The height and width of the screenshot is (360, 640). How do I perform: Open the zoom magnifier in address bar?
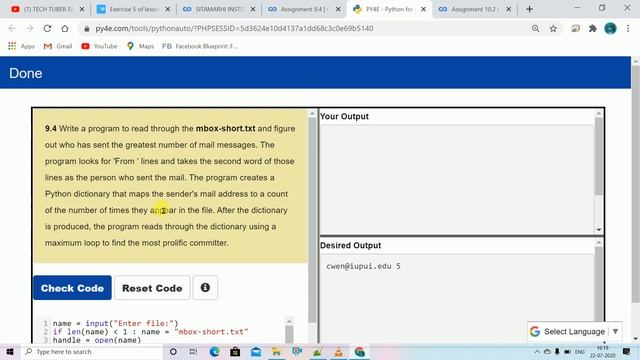[536, 28]
